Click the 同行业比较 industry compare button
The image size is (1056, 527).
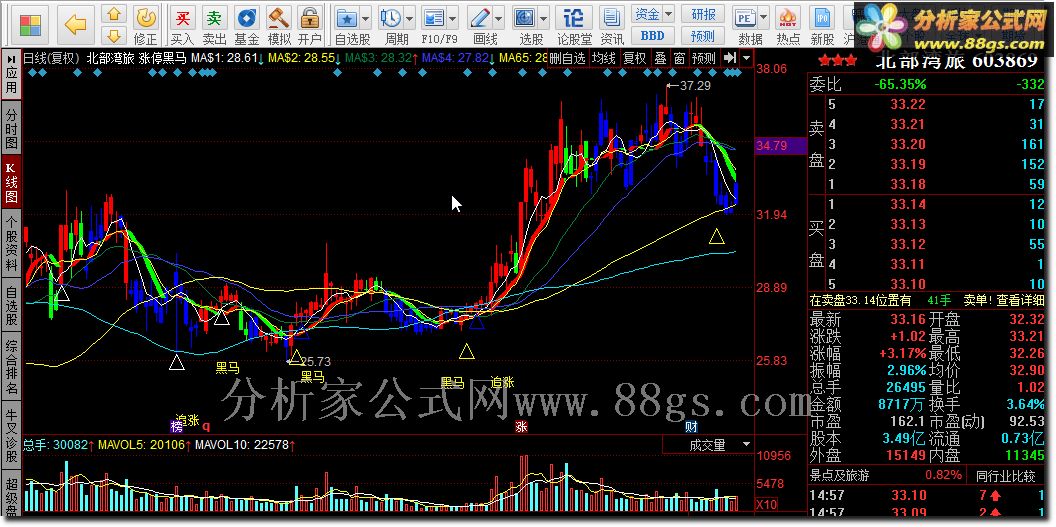coord(1005,475)
